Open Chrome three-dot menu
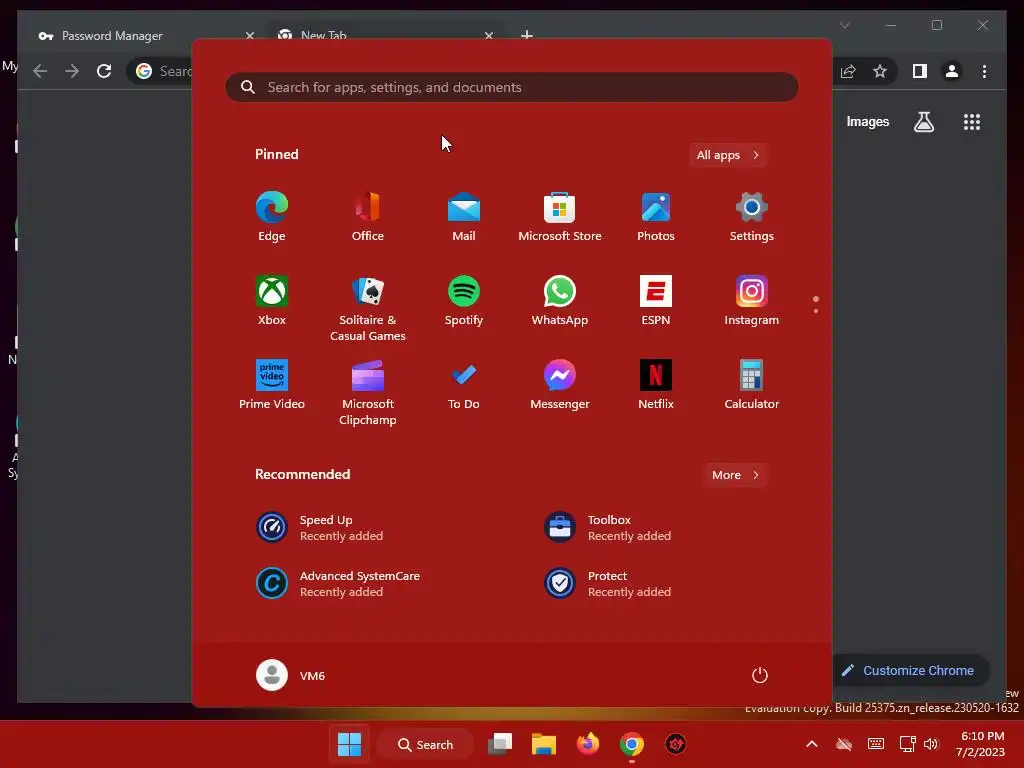The width and height of the screenshot is (1024, 768). 984,71
